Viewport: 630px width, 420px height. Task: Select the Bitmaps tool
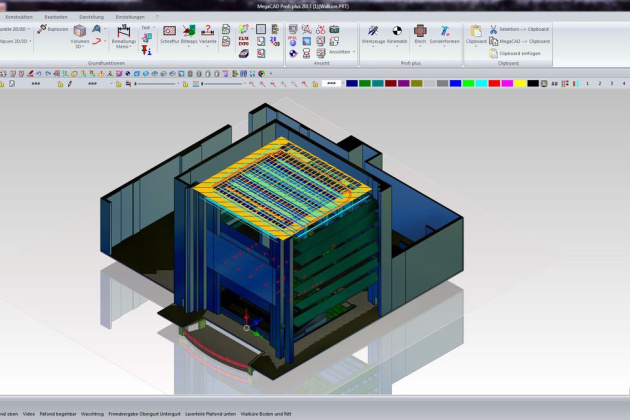click(x=189, y=33)
